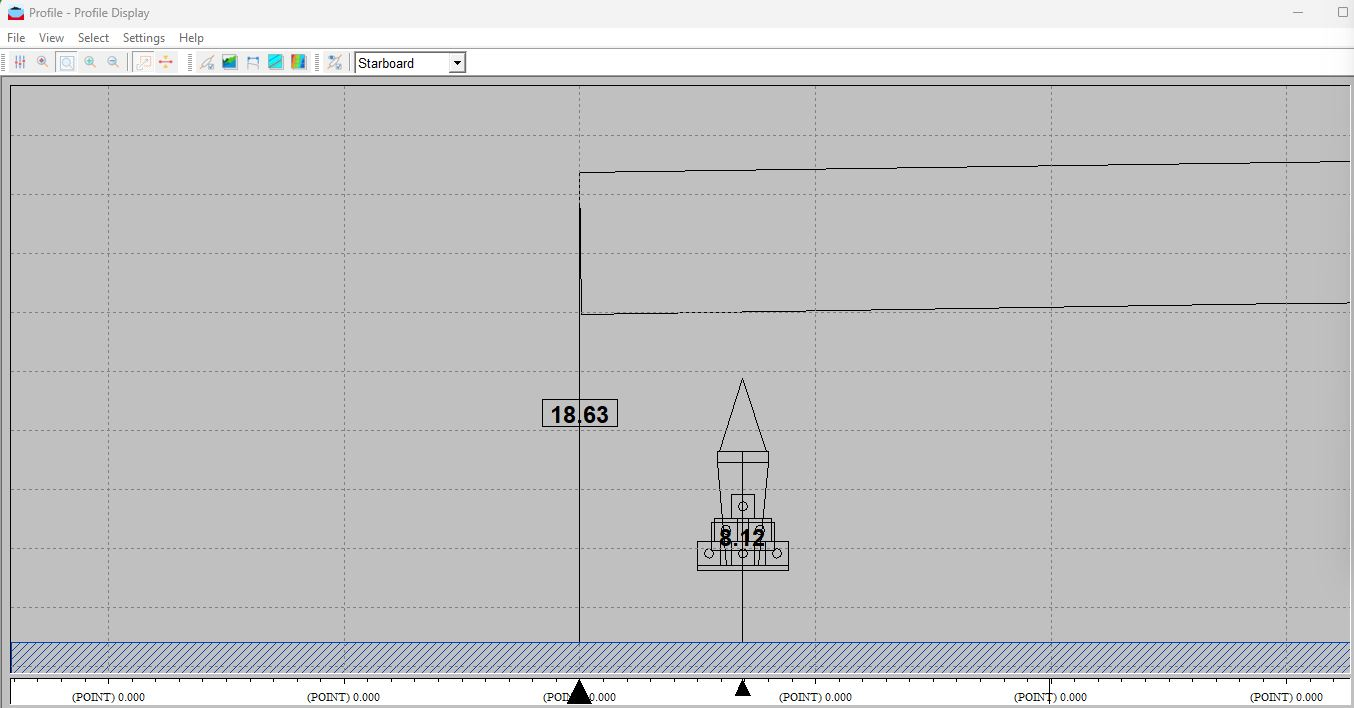Open the File menu
1354x708 pixels.
(x=16, y=38)
